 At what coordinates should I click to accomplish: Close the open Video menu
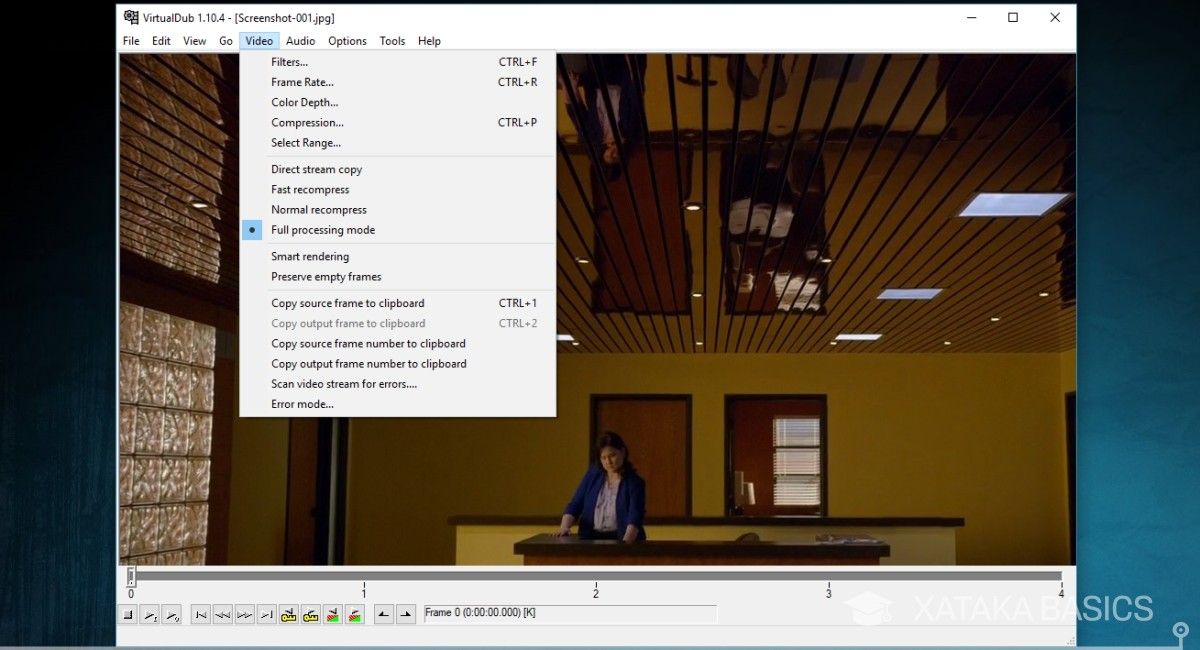[259, 41]
